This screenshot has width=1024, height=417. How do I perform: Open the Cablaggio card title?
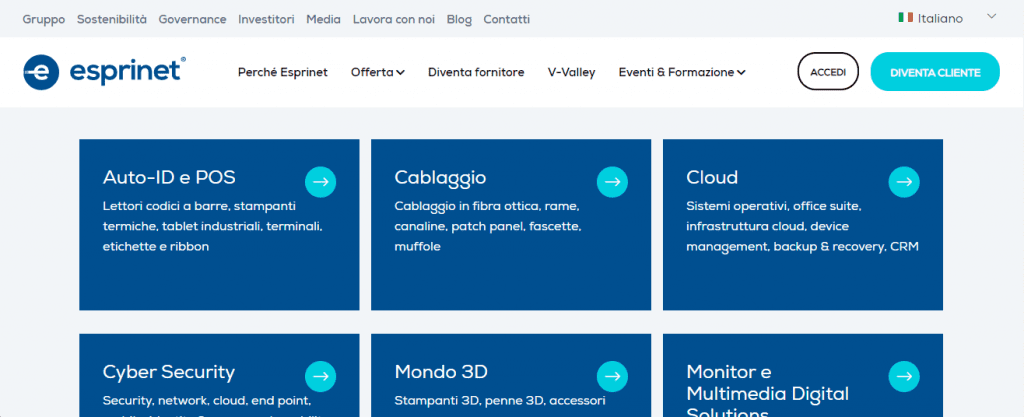coord(440,178)
